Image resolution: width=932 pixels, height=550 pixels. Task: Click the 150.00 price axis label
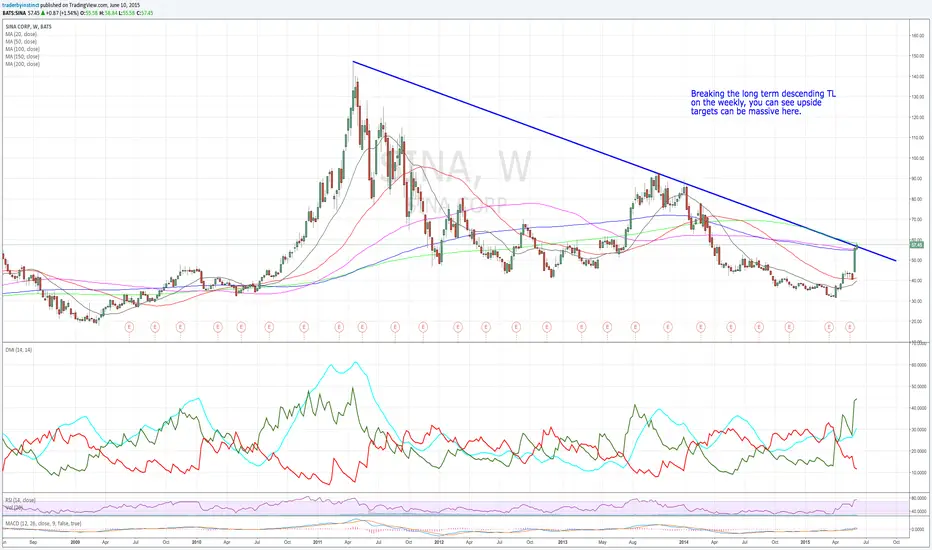[x=917, y=56]
